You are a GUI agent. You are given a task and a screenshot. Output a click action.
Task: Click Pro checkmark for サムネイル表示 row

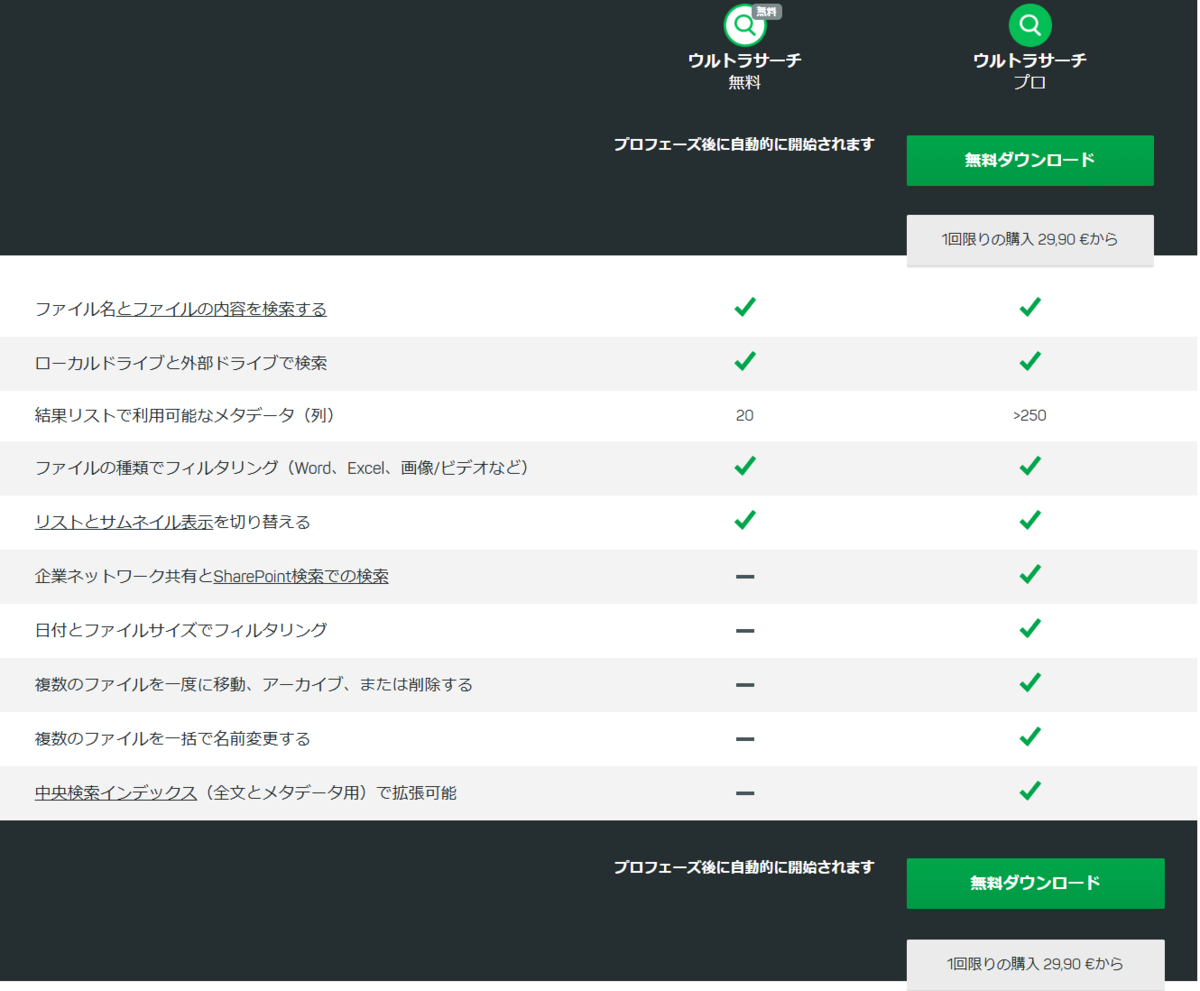[x=1030, y=520]
